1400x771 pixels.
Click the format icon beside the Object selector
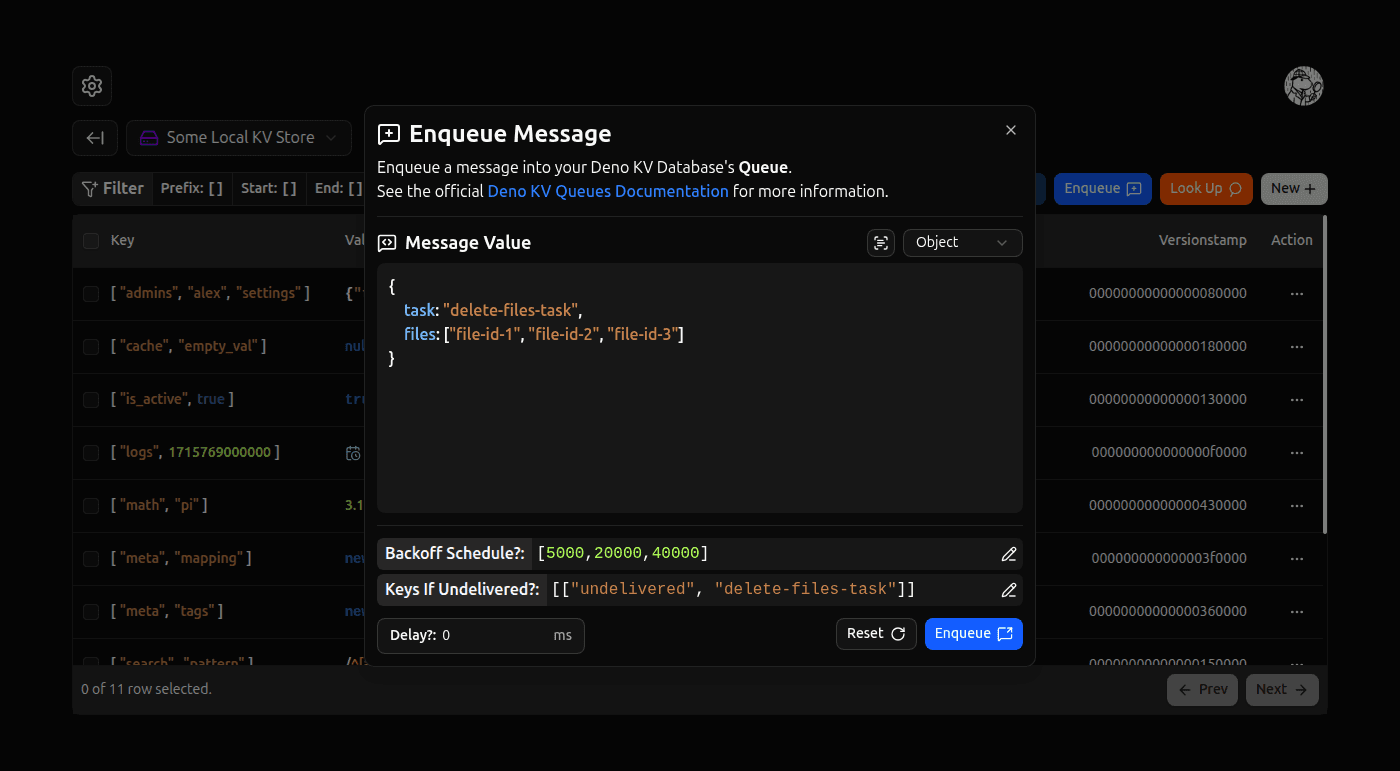tap(881, 242)
